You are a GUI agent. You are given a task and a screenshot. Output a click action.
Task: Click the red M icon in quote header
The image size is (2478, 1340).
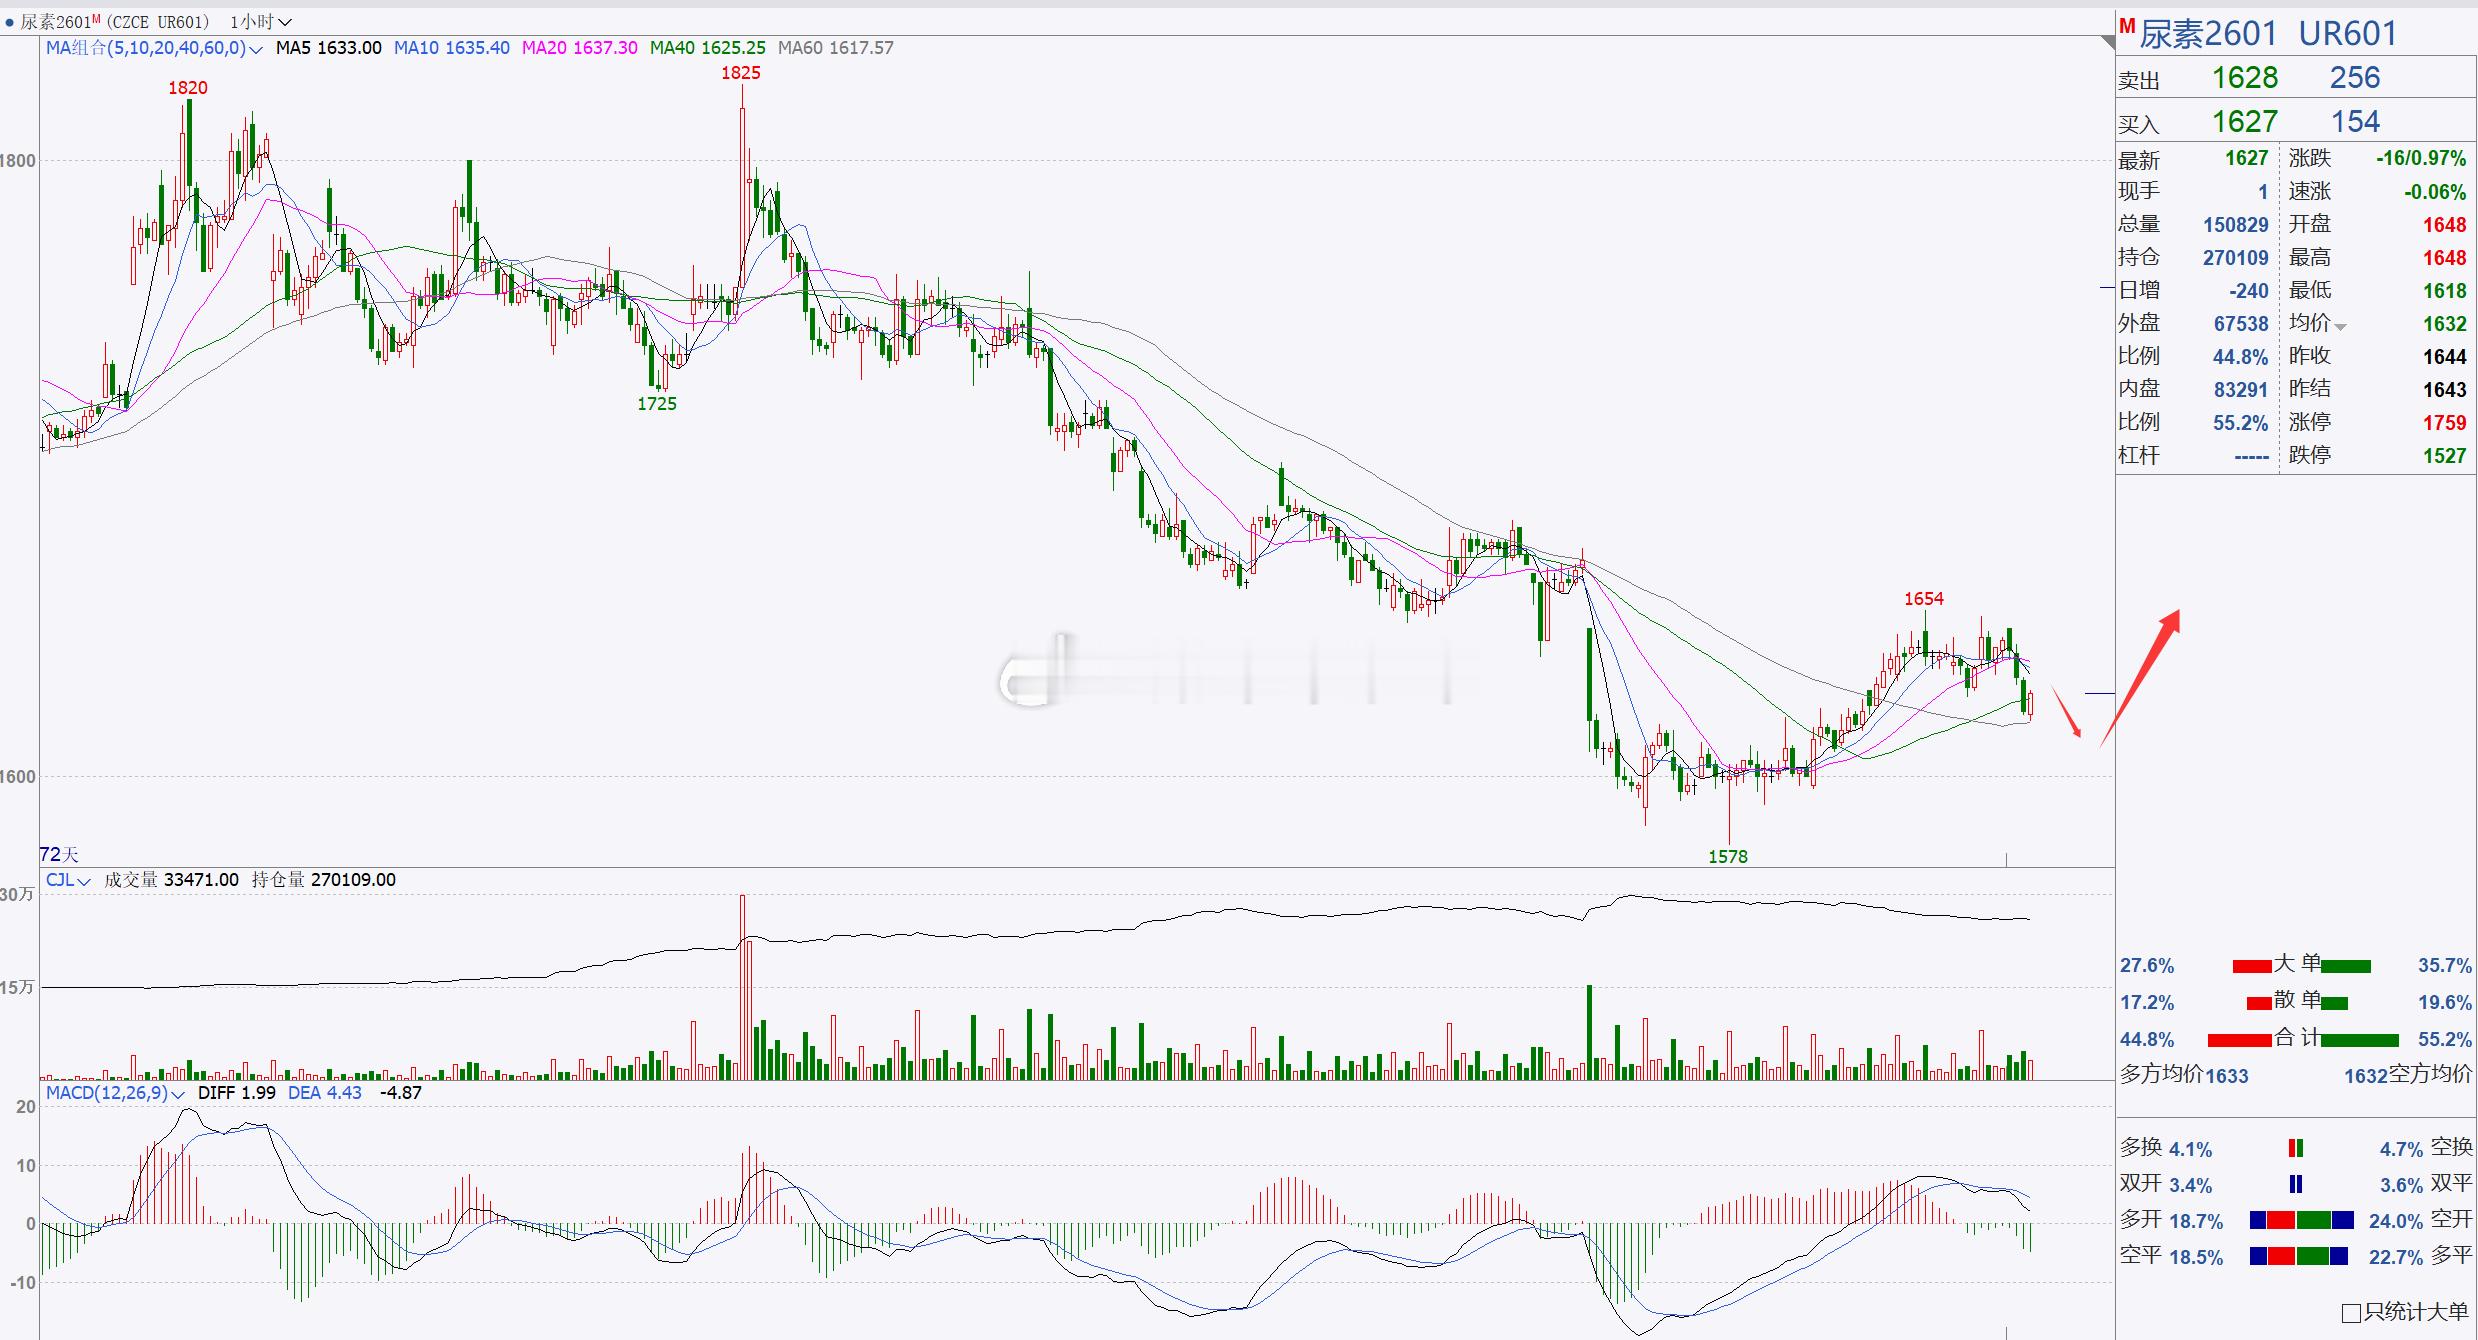(x=2127, y=27)
